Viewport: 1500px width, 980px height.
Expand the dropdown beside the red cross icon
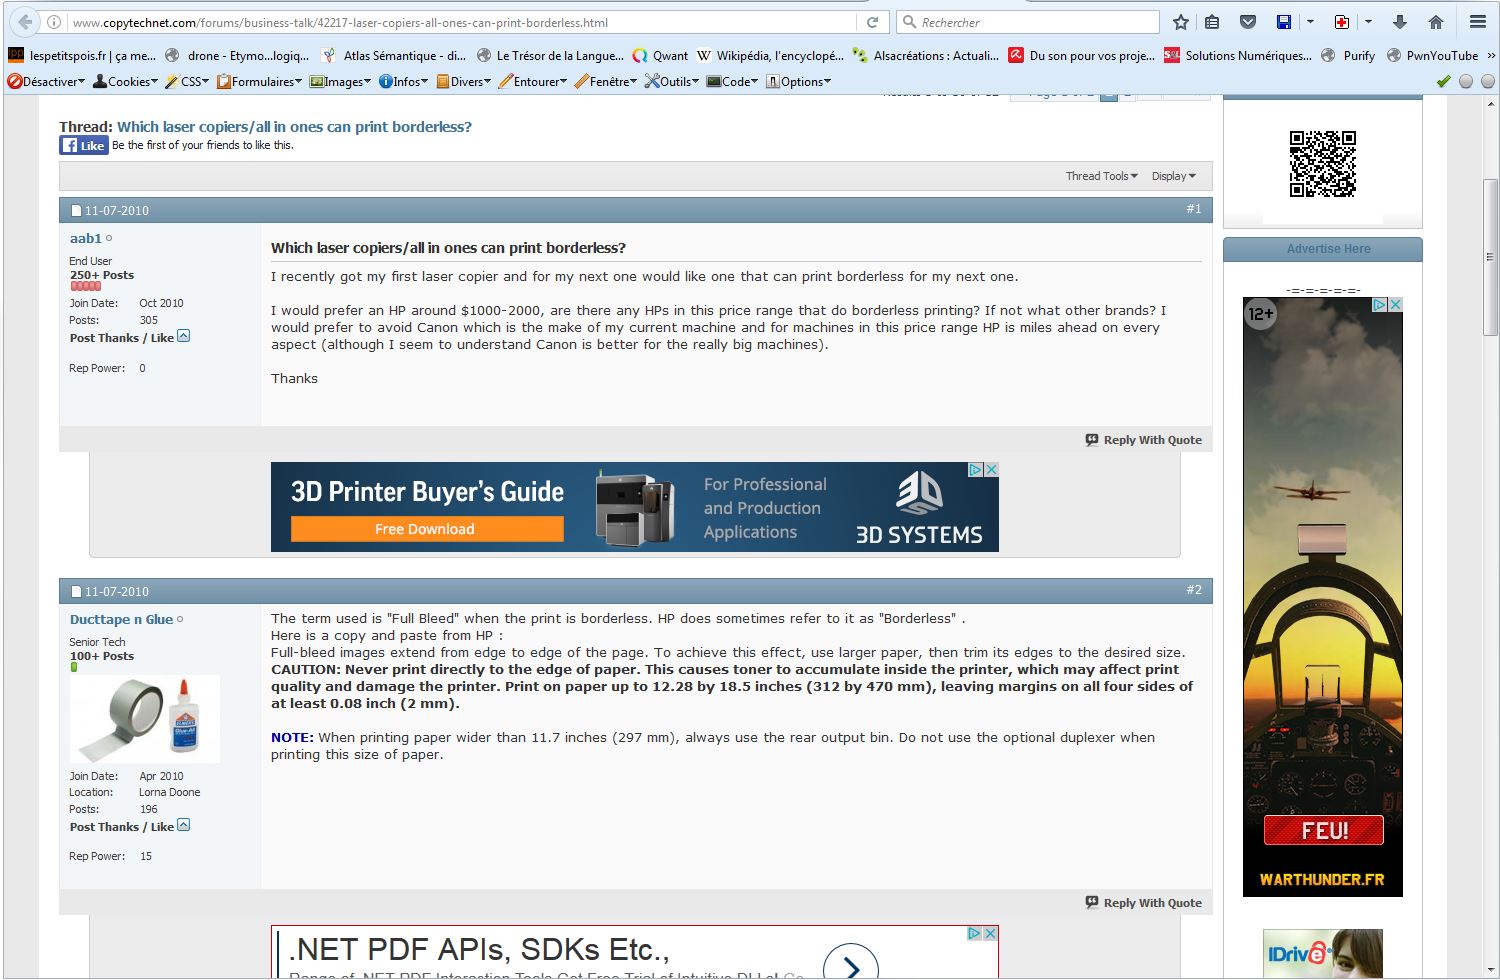pyautogui.click(x=1368, y=22)
